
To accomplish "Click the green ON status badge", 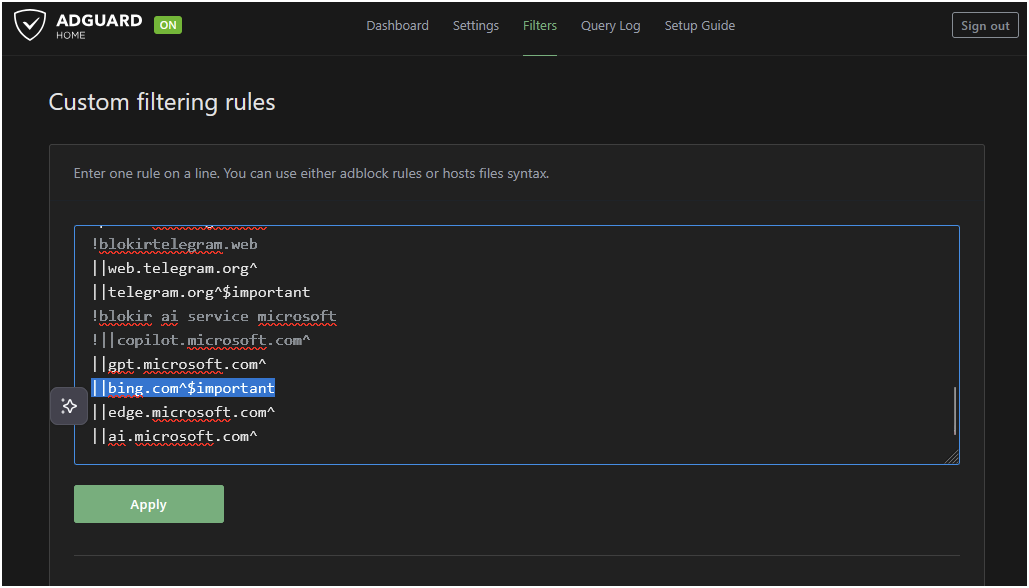I will coord(168,26).
